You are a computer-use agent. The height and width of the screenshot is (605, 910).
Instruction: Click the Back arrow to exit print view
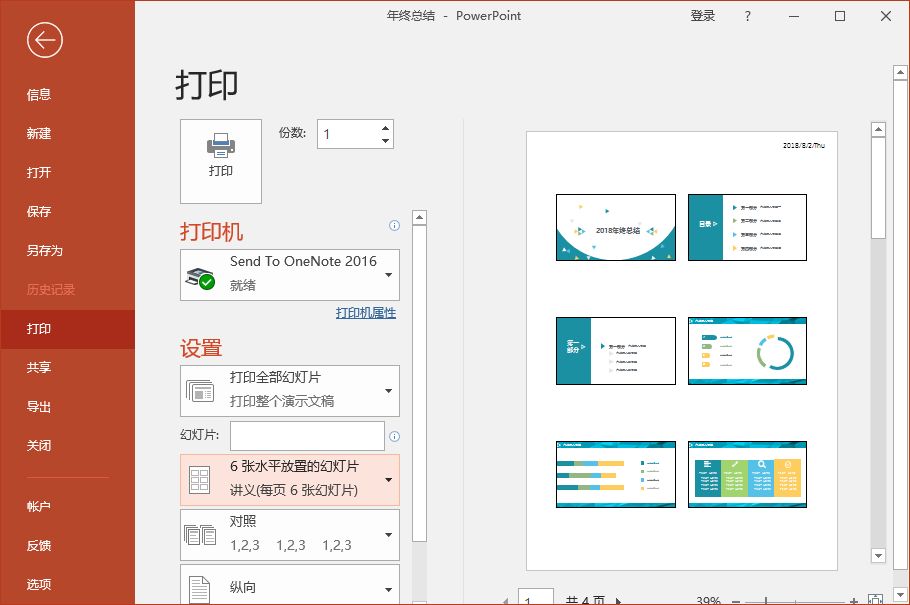pos(42,40)
